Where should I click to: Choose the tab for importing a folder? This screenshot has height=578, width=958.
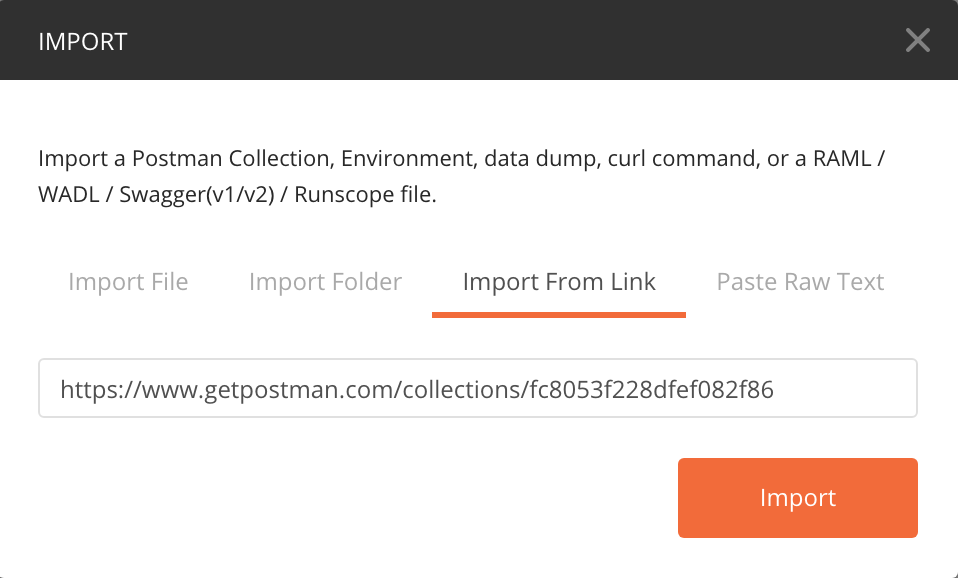[x=325, y=282]
